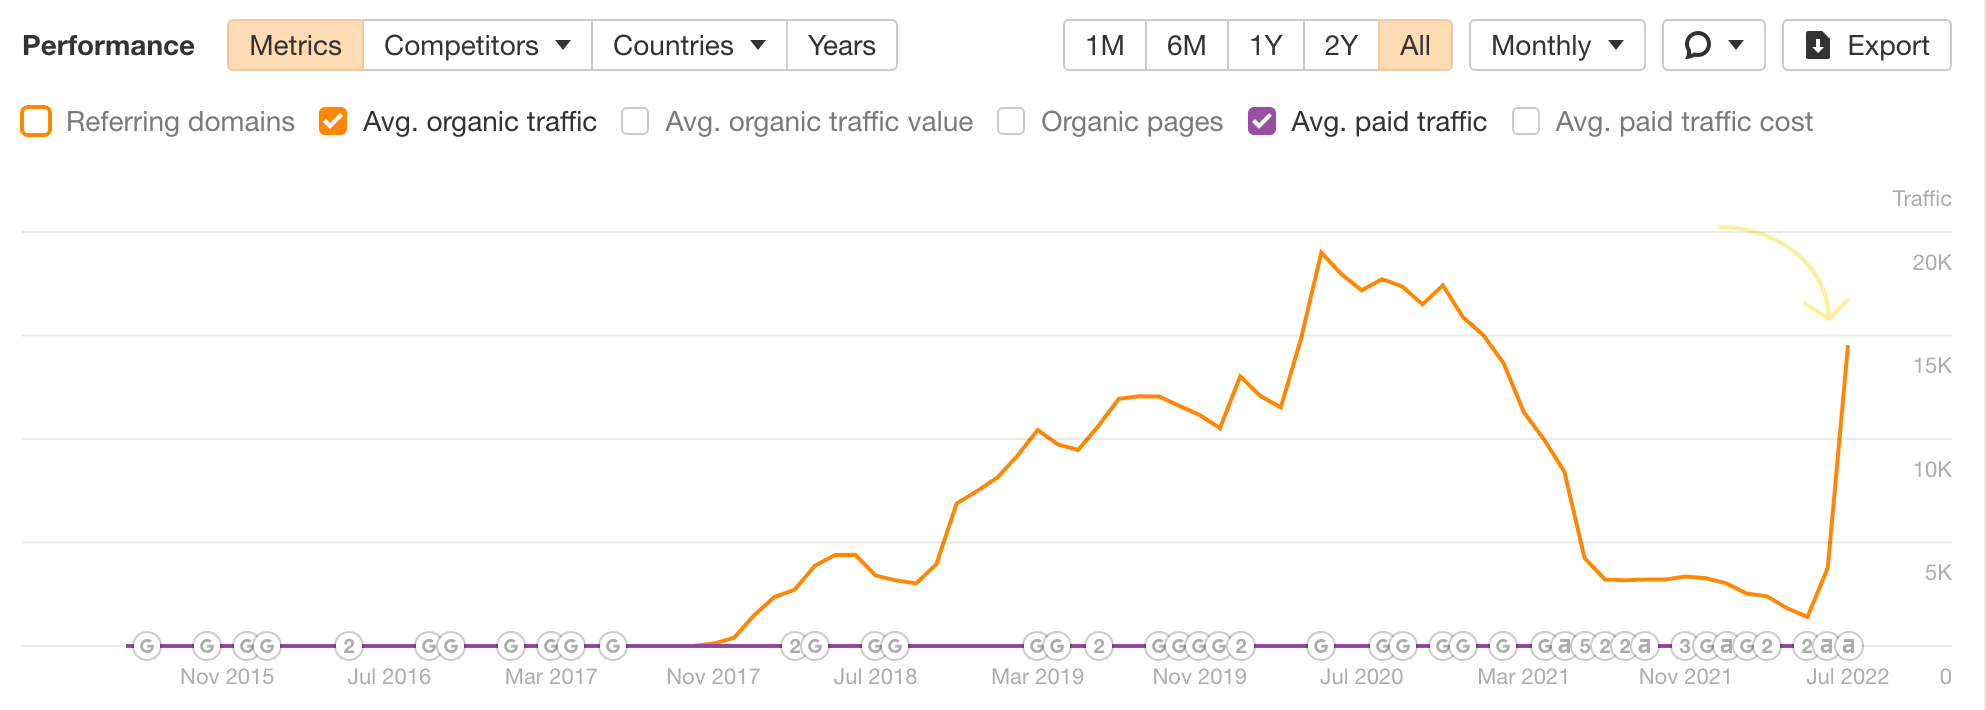Screen dimensions: 1986x710
Task: Click the last 'a' marker at timeline end
Action: pos(1848,646)
